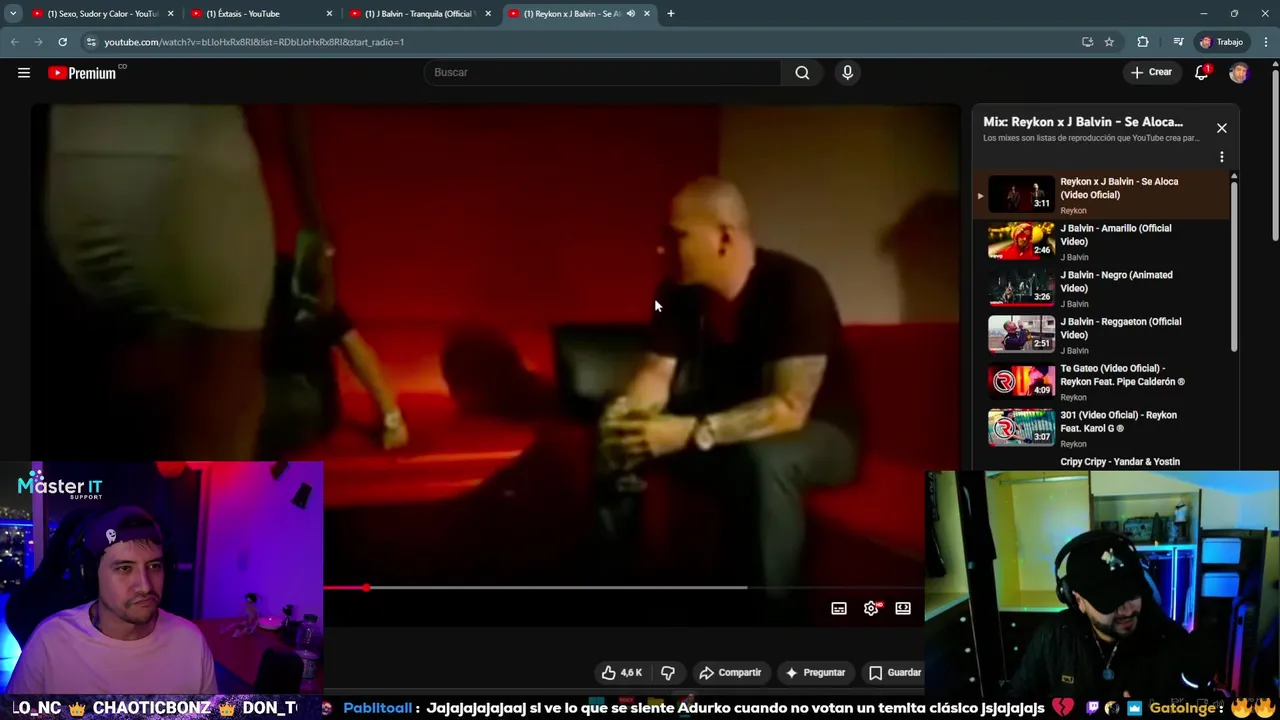
Task: Open Te Gateo (Video Oficial) playlist title
Action: (x=1122, y=375)
